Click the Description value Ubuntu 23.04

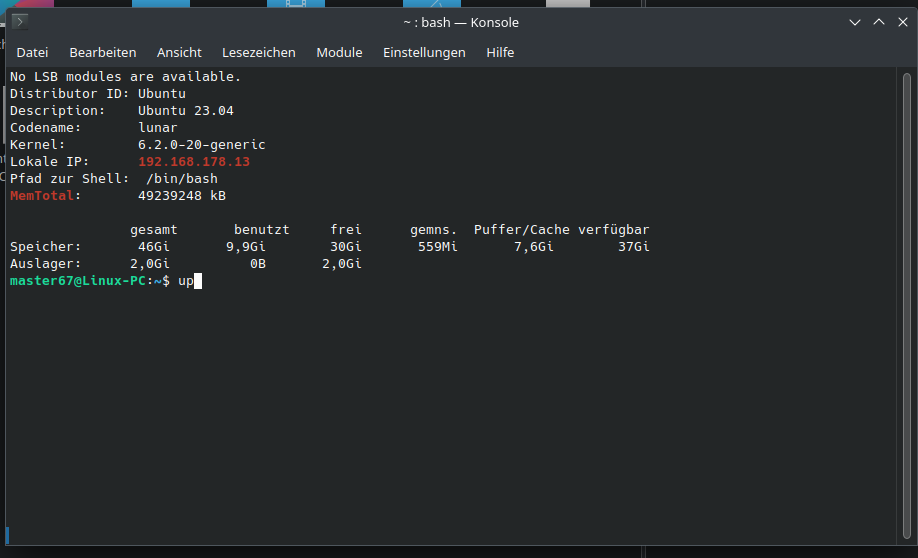pyautogui.click(x=186, y=111)
